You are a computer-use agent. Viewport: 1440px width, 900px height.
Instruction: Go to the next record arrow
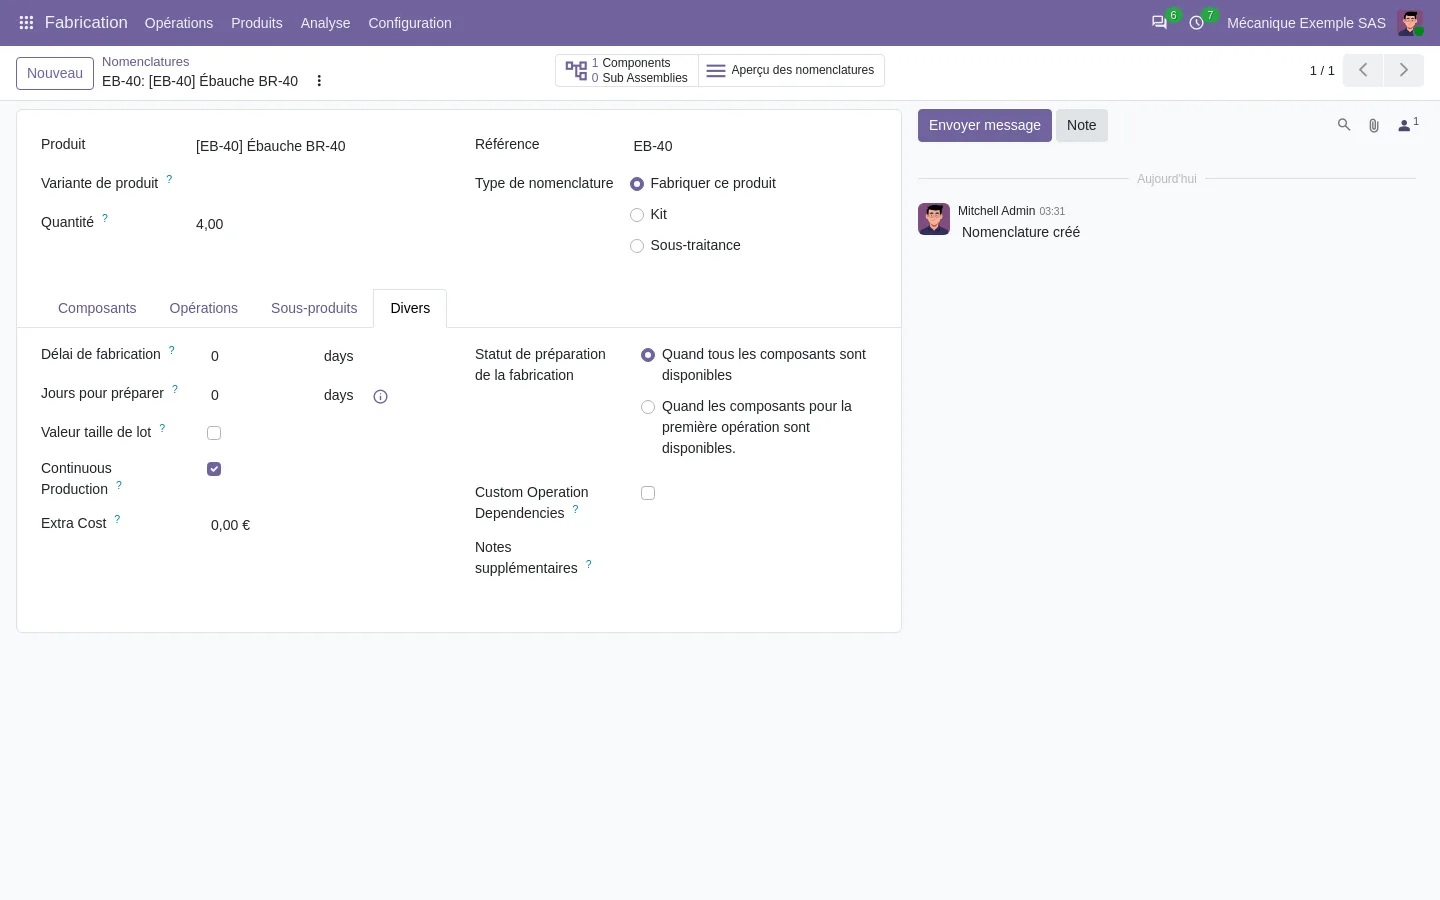click(x=1404, y=70)
